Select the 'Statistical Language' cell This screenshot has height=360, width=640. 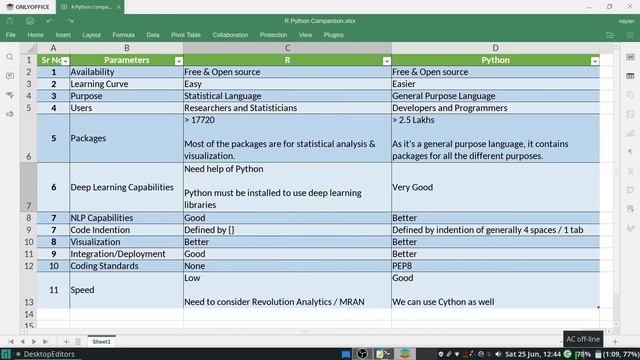click(x=287, y=96)
